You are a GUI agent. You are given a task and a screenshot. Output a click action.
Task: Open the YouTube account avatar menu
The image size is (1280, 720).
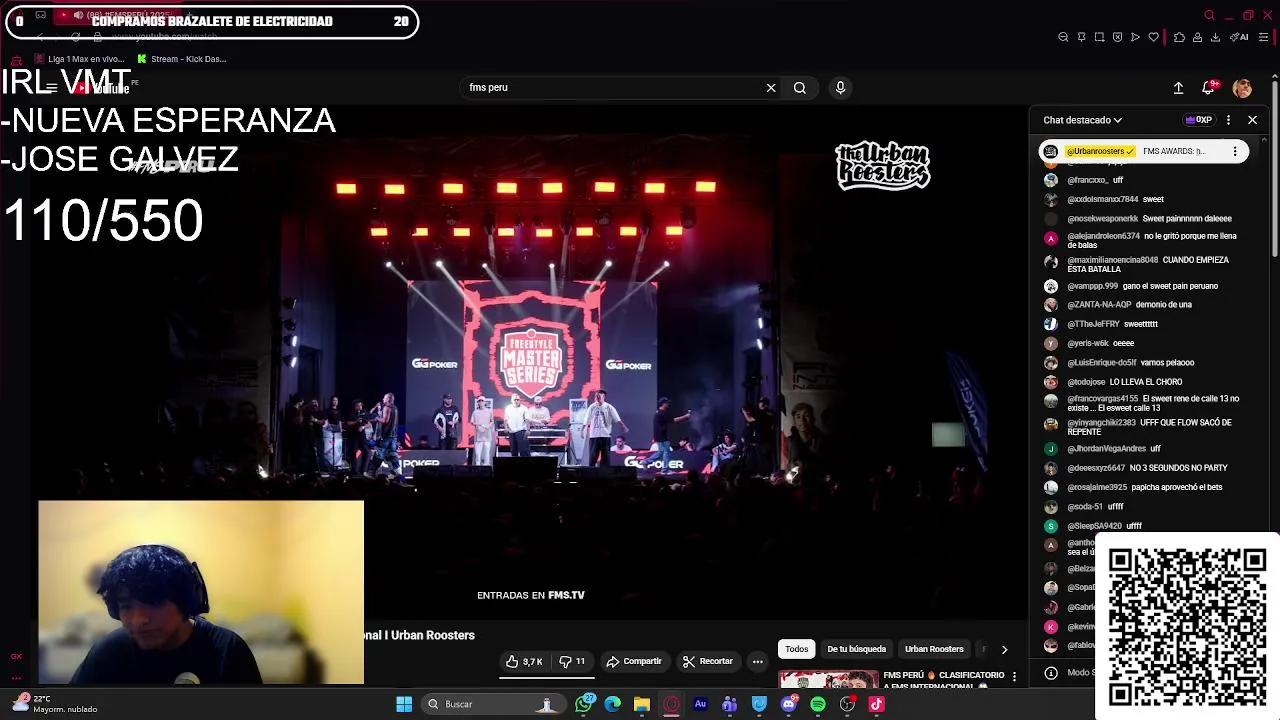(x=1242, y=88)
